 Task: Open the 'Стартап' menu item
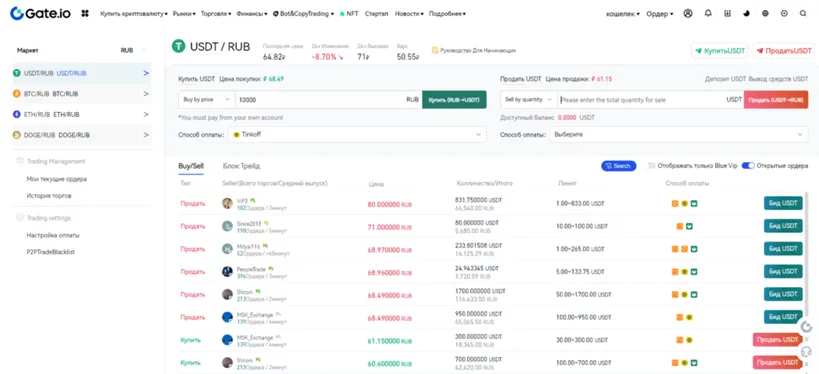pos(377,14)
